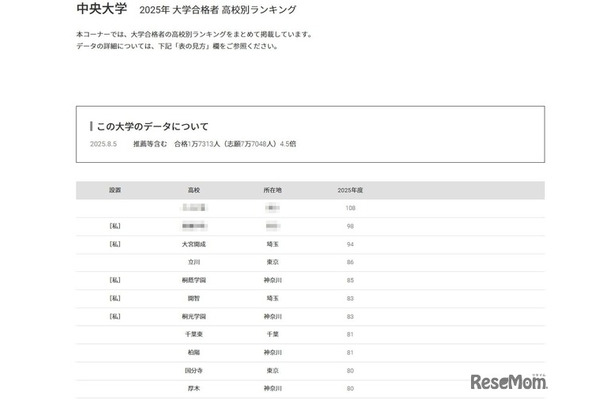This screenshot has height=400, width=610.
Task: Click the school name 大宮開成
Action: (x=194, y=244)
